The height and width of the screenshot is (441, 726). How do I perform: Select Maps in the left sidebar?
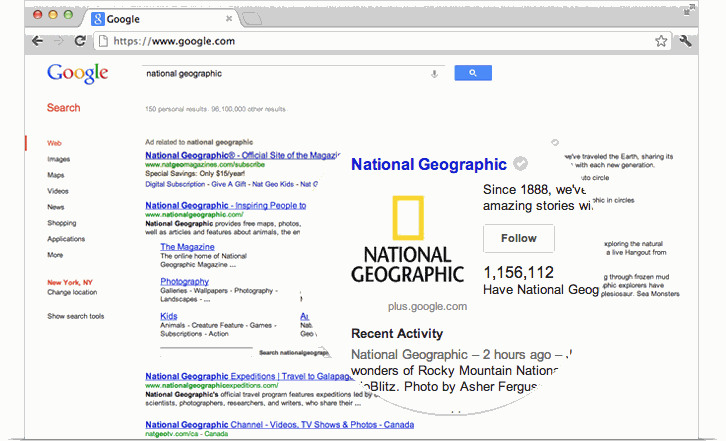[x=56, y=175]
